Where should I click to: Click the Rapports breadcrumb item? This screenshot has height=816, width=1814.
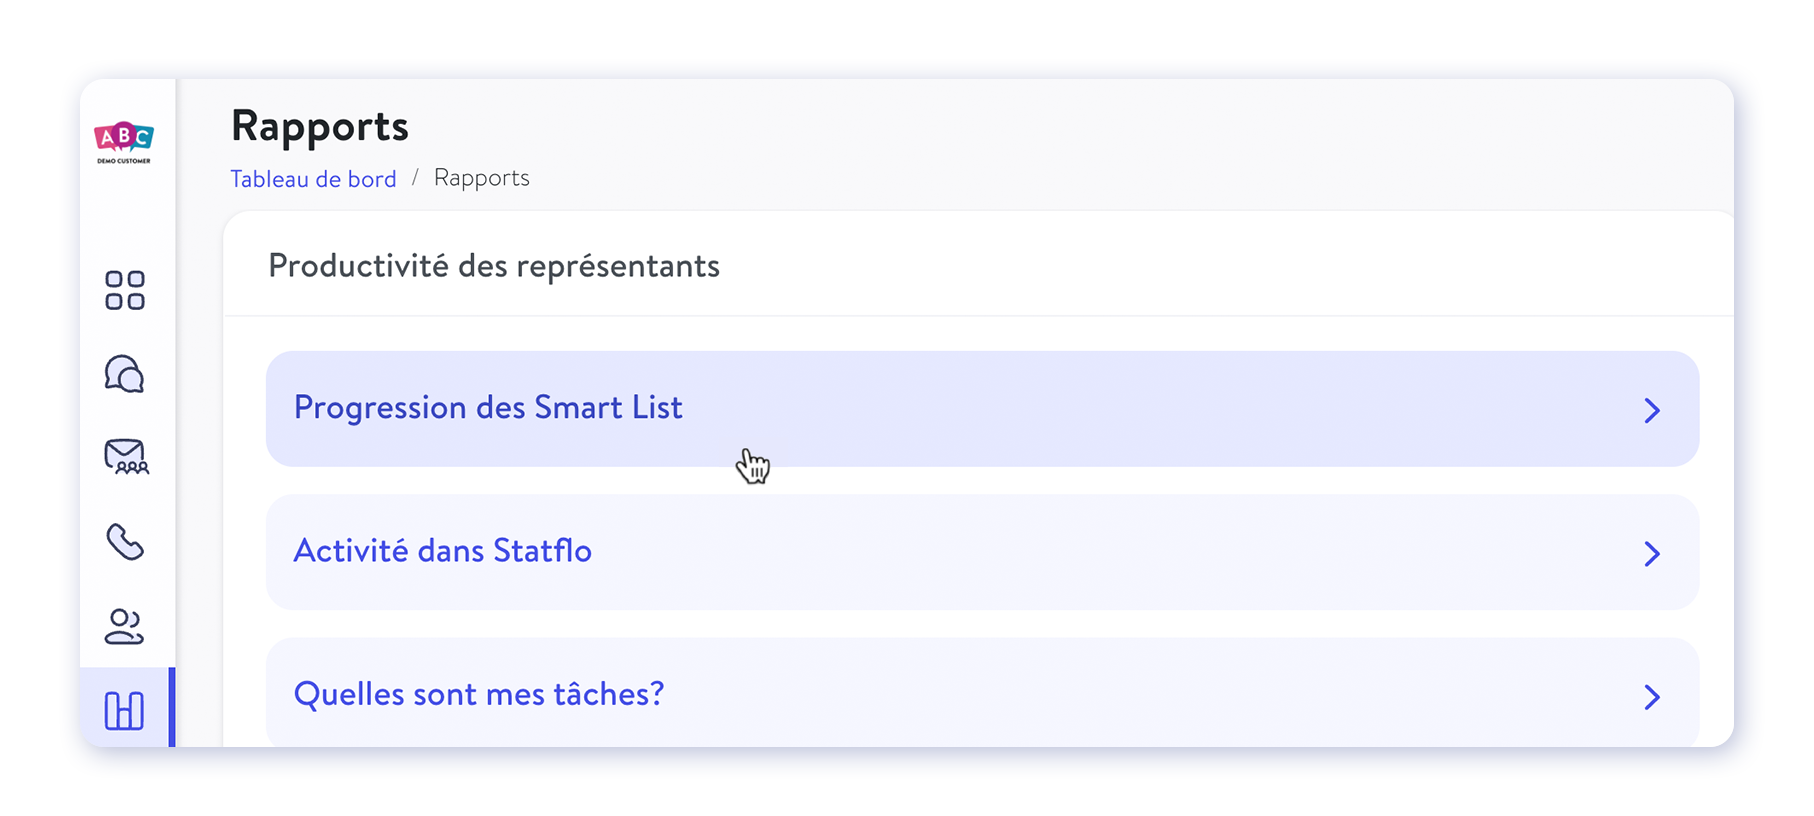coord(482,178)
